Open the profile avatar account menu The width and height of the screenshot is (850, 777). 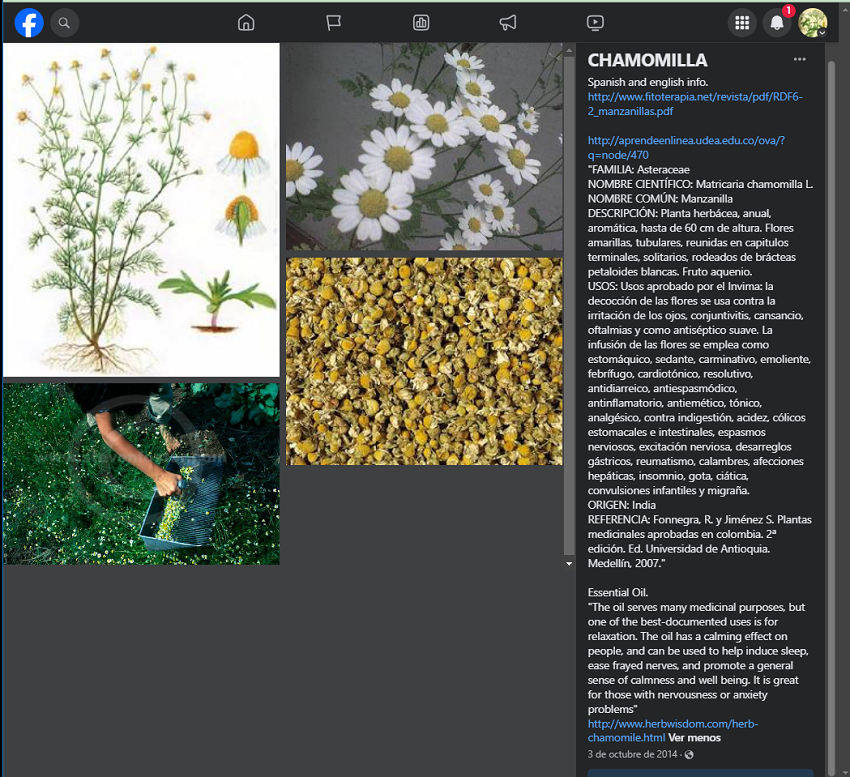(x=812, y=22)
